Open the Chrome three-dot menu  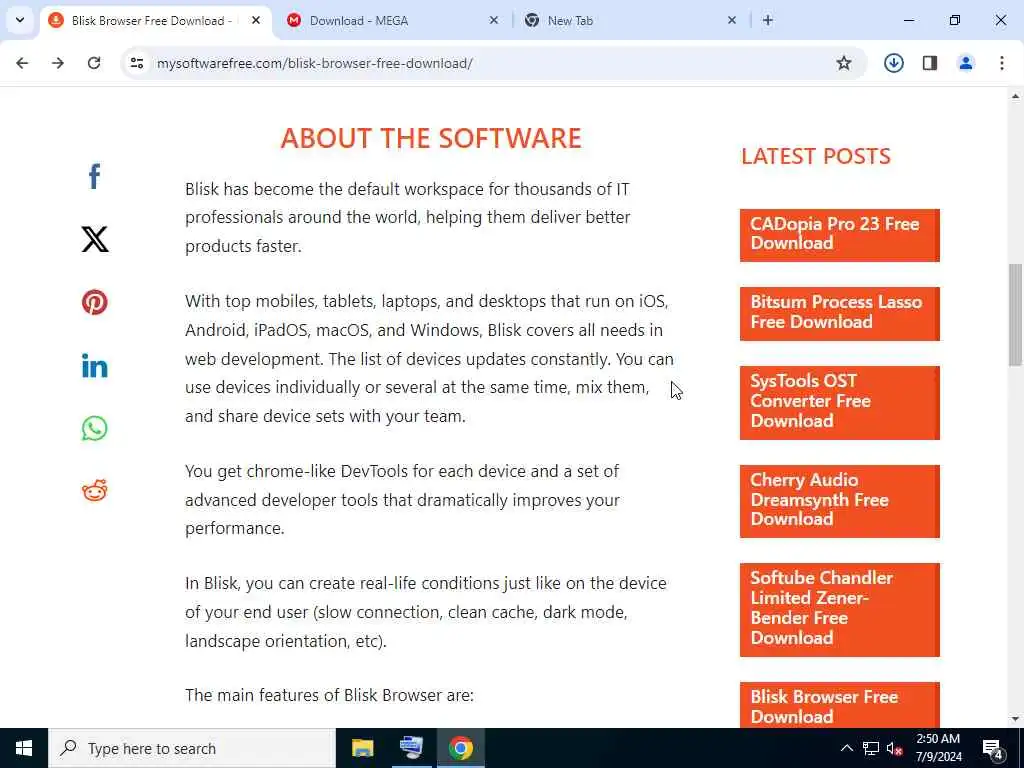point(1002,63)
